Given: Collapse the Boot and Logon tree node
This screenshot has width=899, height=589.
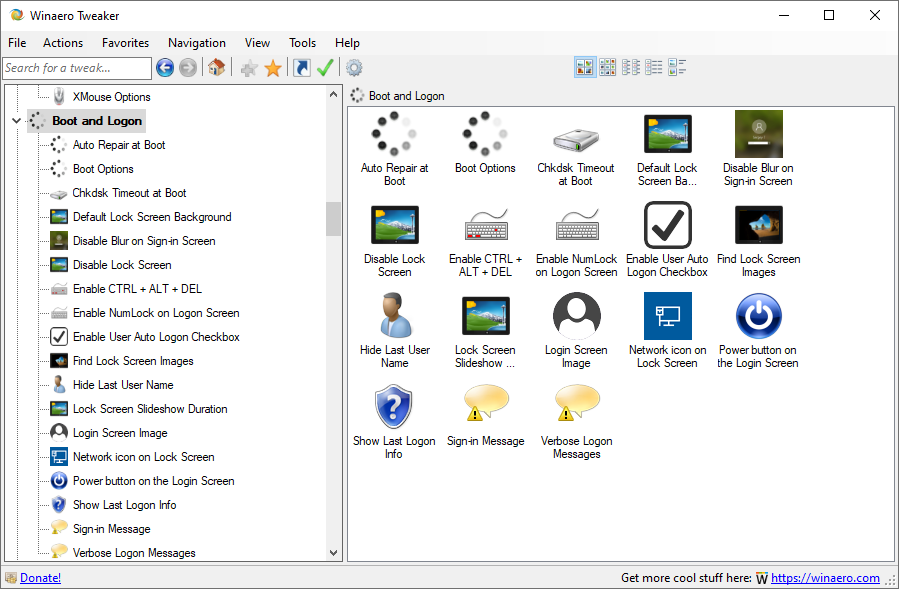Looking at the screenshot, I should 16,121.
